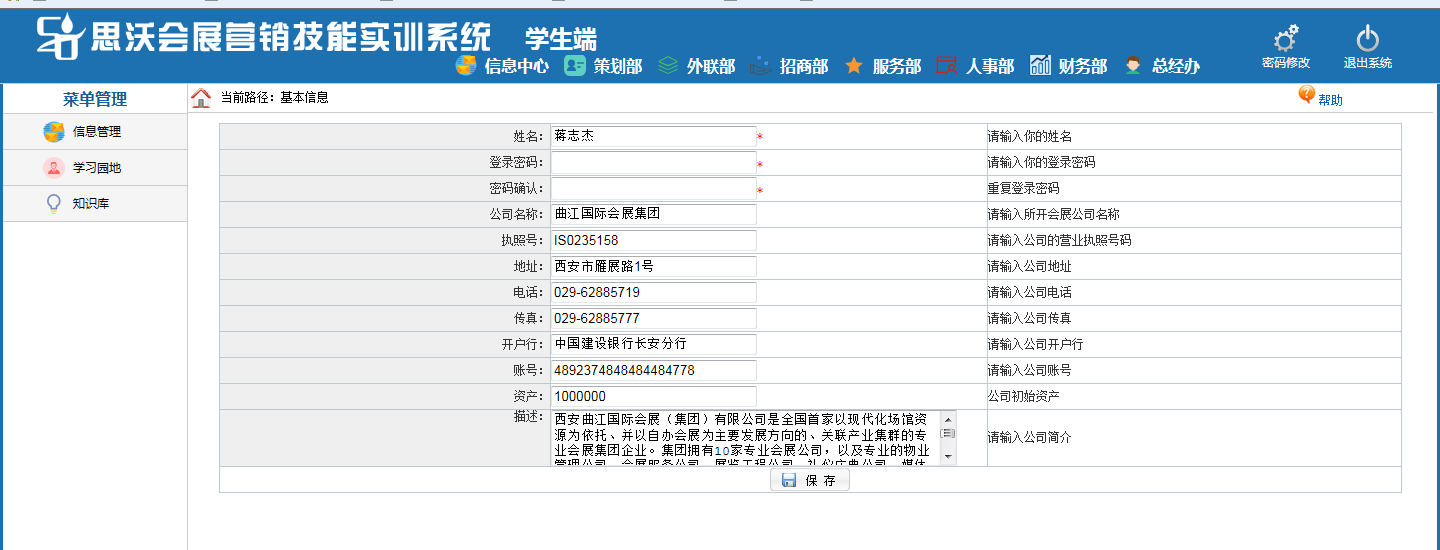
Task: Click the 财务部 bar chart icon
Action: tap(1040, 66)
